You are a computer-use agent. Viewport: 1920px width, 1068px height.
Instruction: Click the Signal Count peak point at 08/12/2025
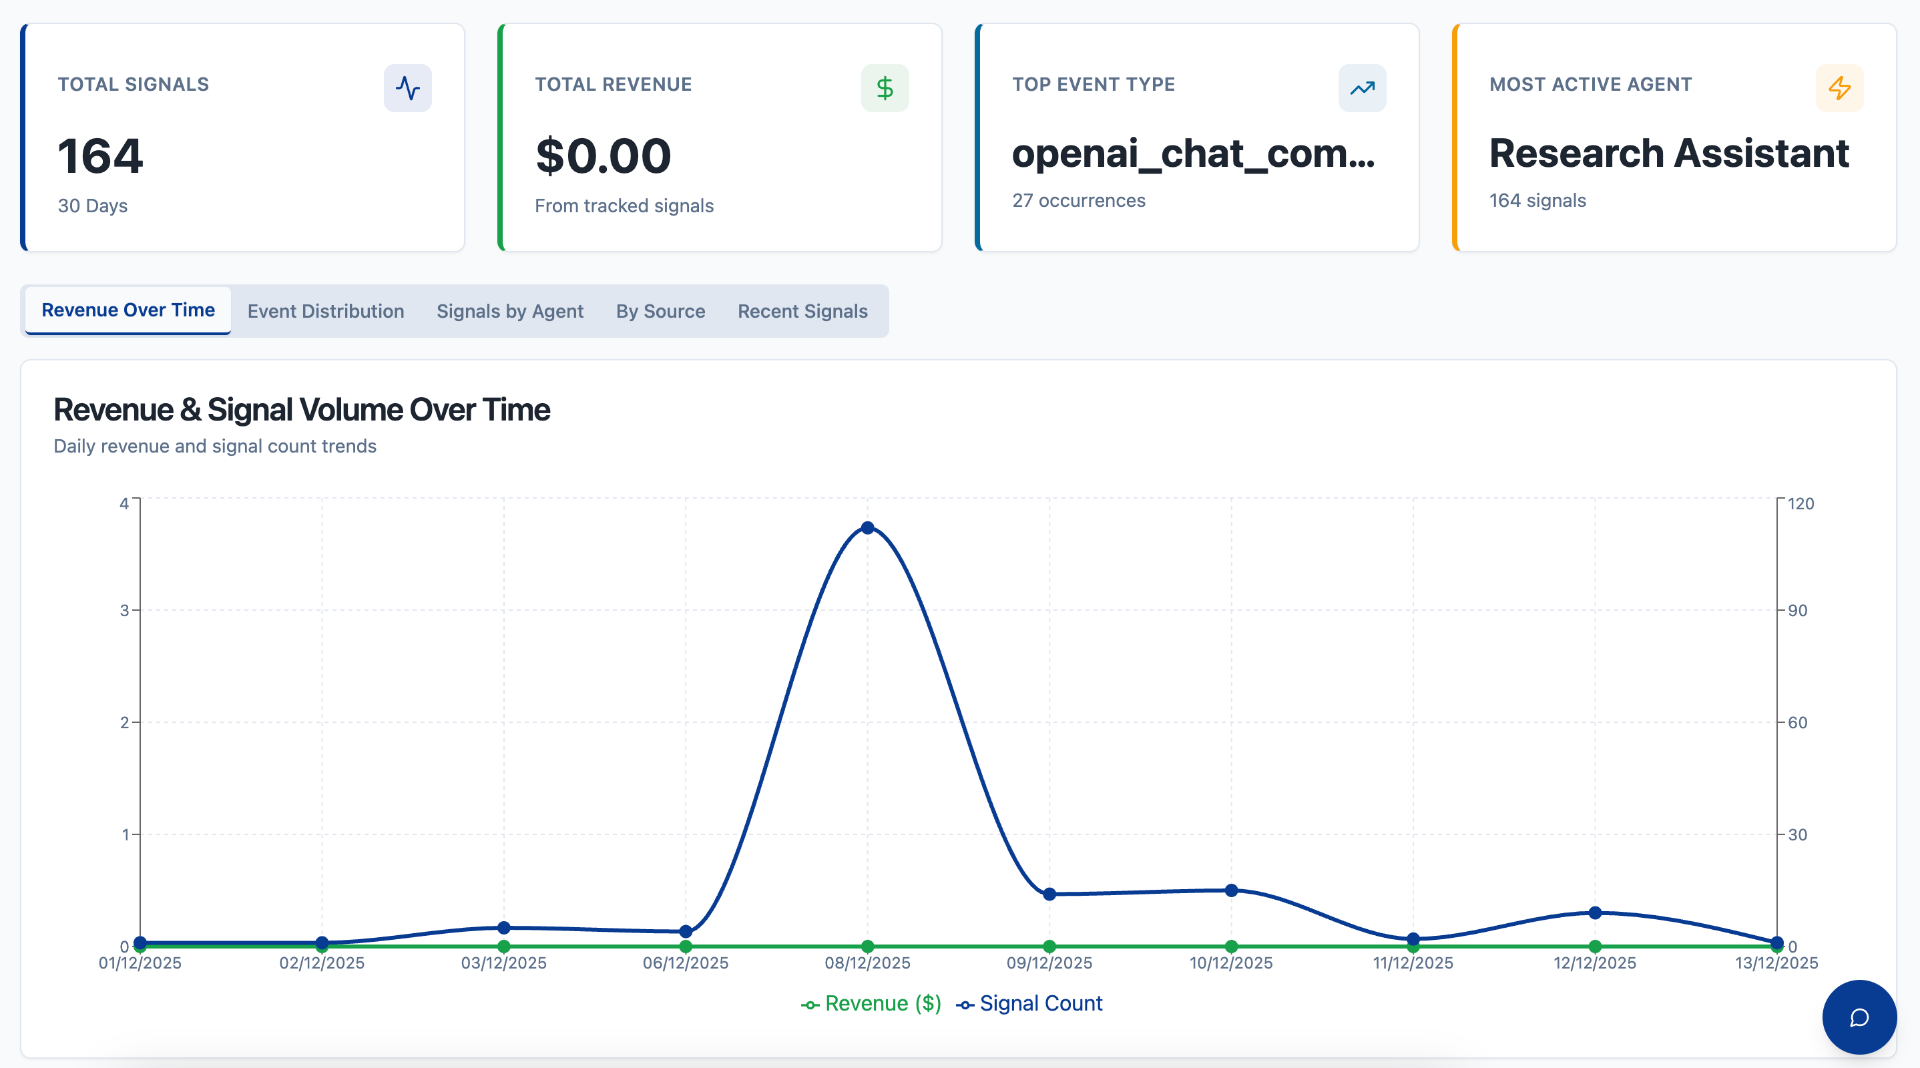[x=868, y=528]
